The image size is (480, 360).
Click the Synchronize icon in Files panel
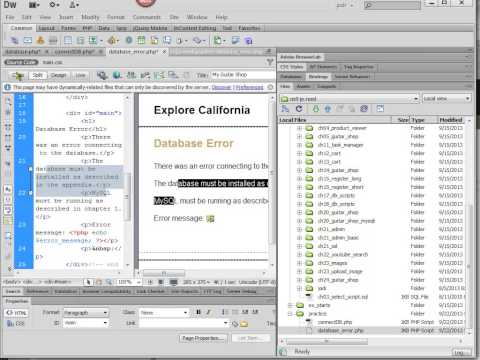click(364, 109)
